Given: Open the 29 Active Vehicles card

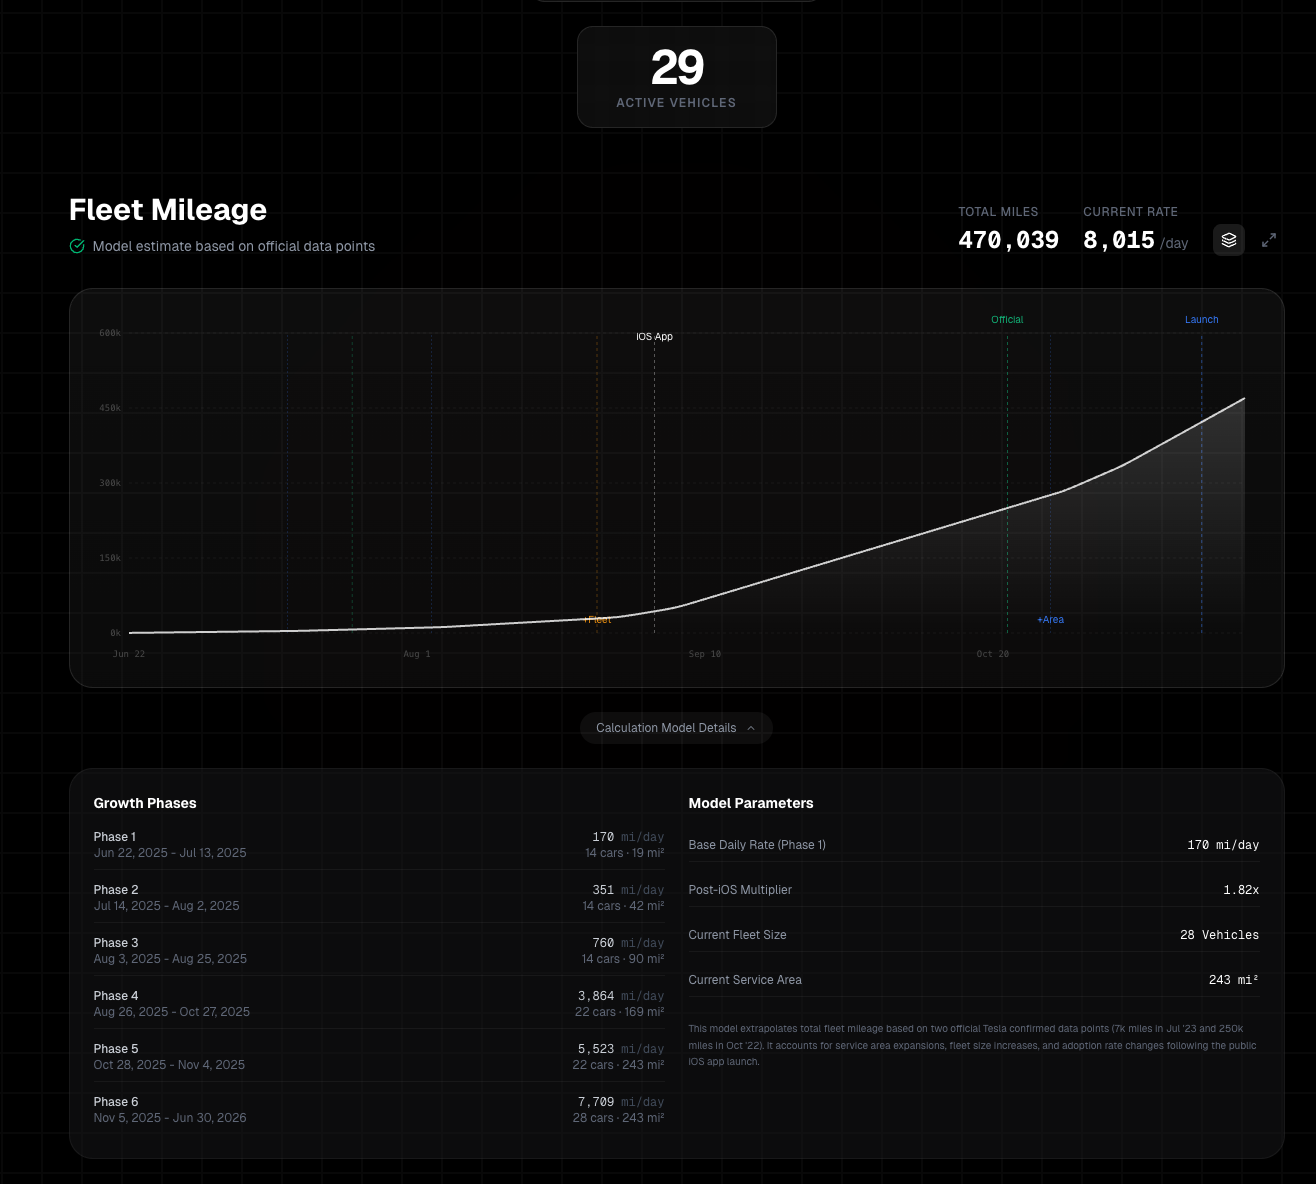Looking at the screenshot, I should pos(677,77).
